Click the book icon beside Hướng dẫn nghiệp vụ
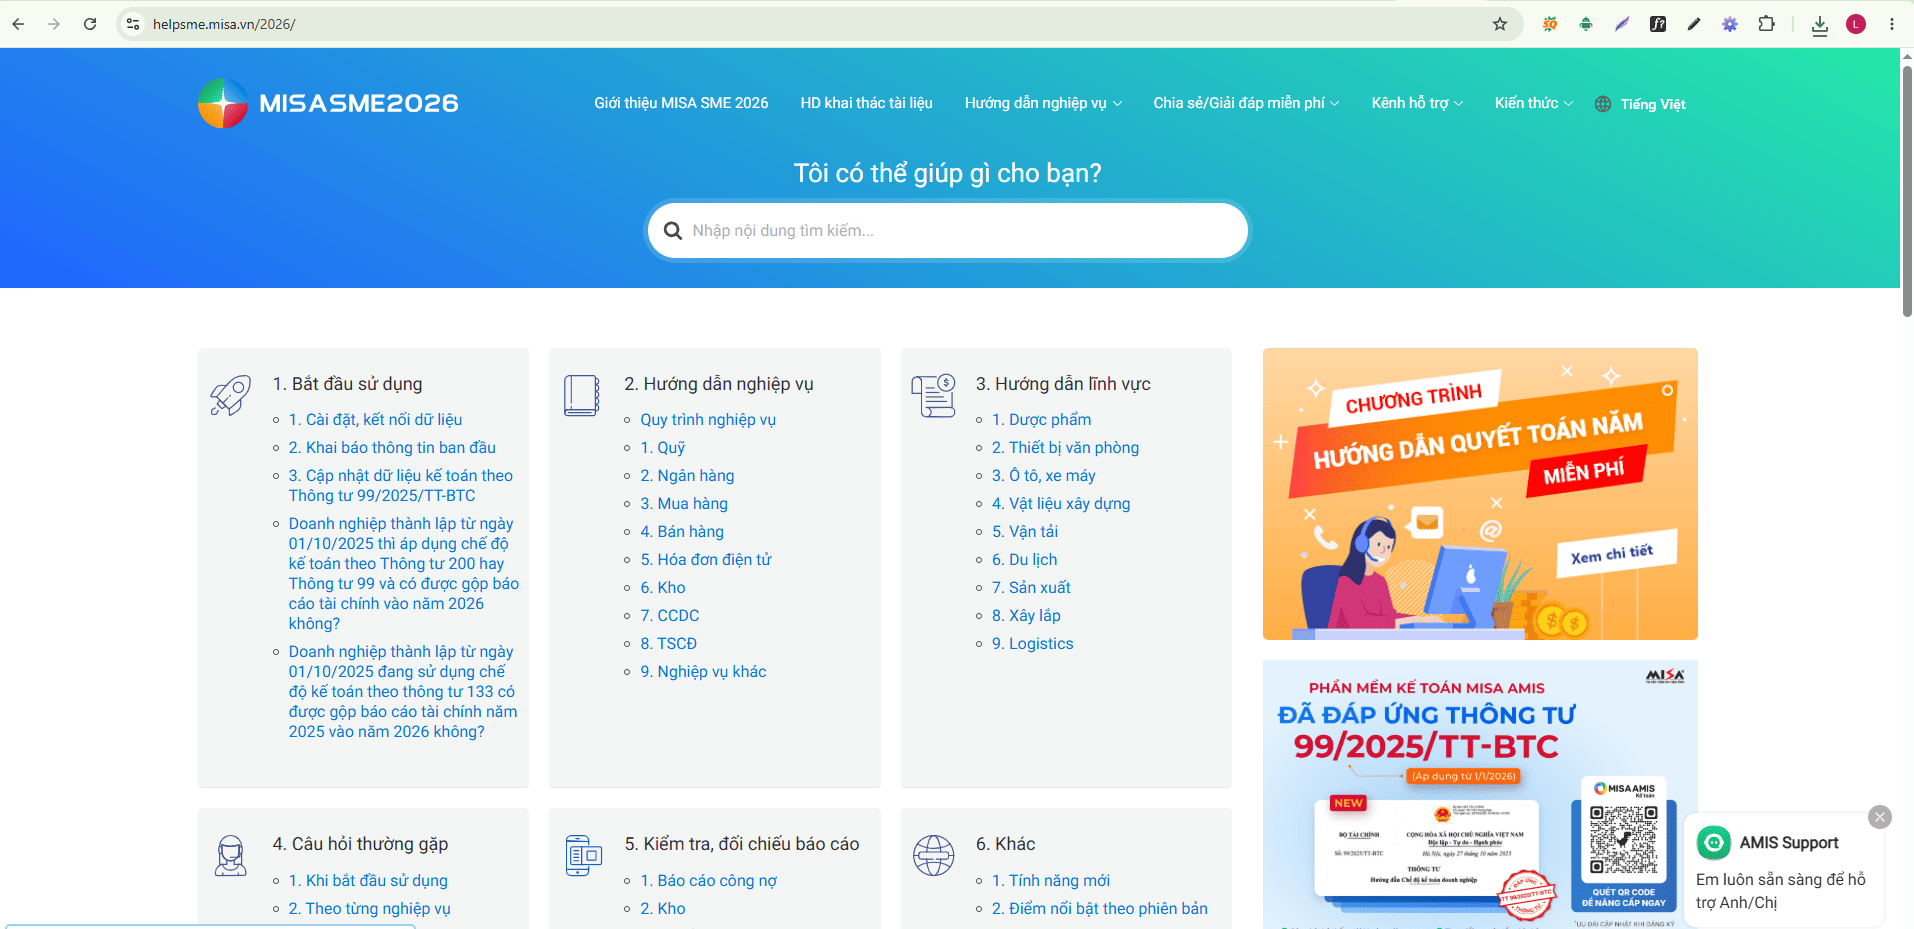Viewport: 1914px width, 929px height. pyautogui.click(x=581, y=395)
